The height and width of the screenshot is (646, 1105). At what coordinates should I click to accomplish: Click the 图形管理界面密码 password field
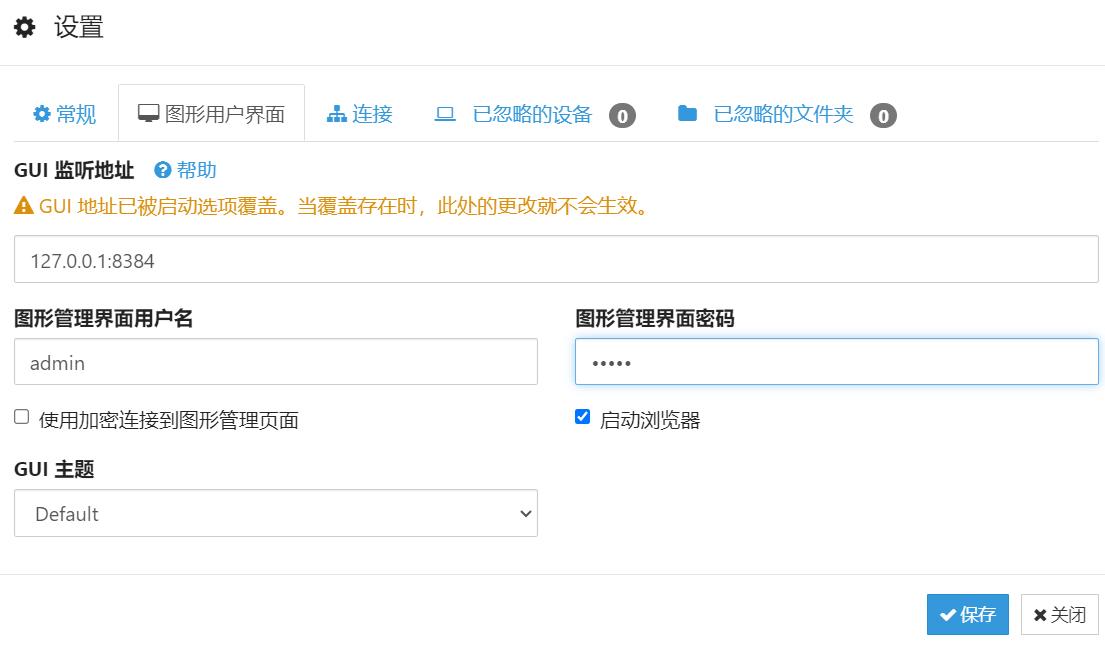click(837, 362)
